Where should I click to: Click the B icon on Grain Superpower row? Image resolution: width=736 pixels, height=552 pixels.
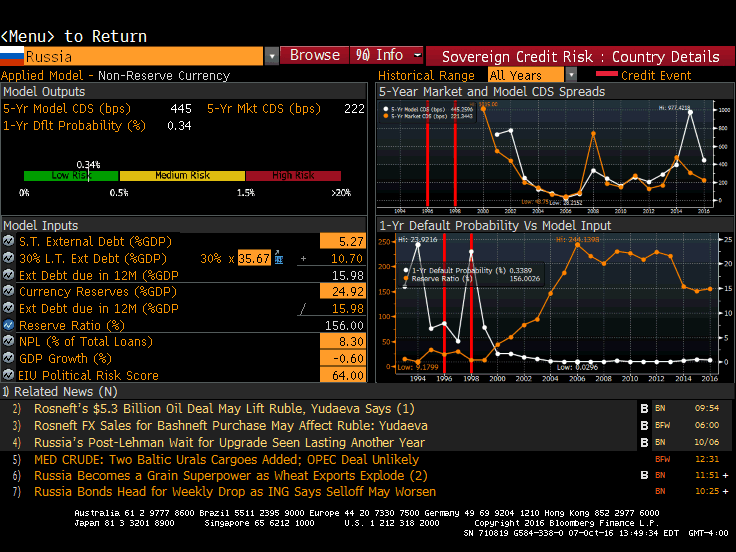tap(644, 475)
